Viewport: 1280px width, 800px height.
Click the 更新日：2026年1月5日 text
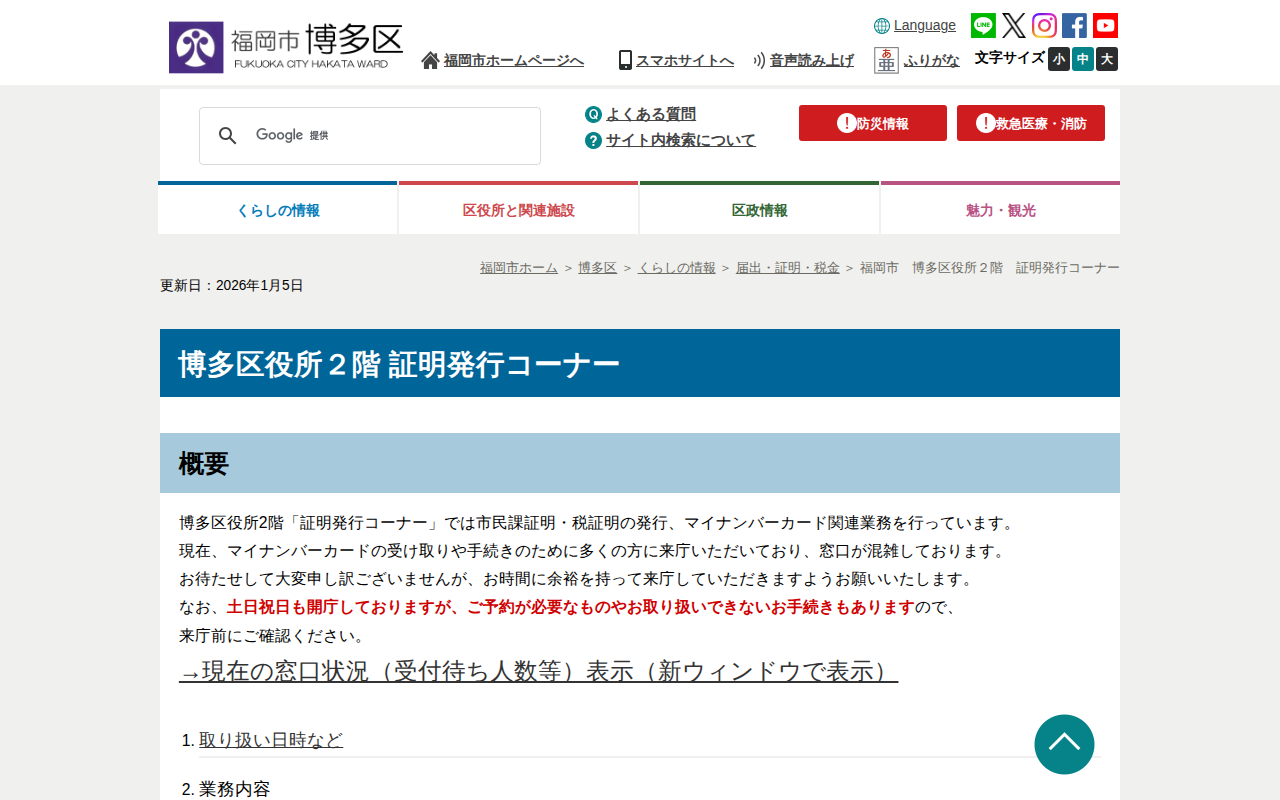click(x=232, y=286)
